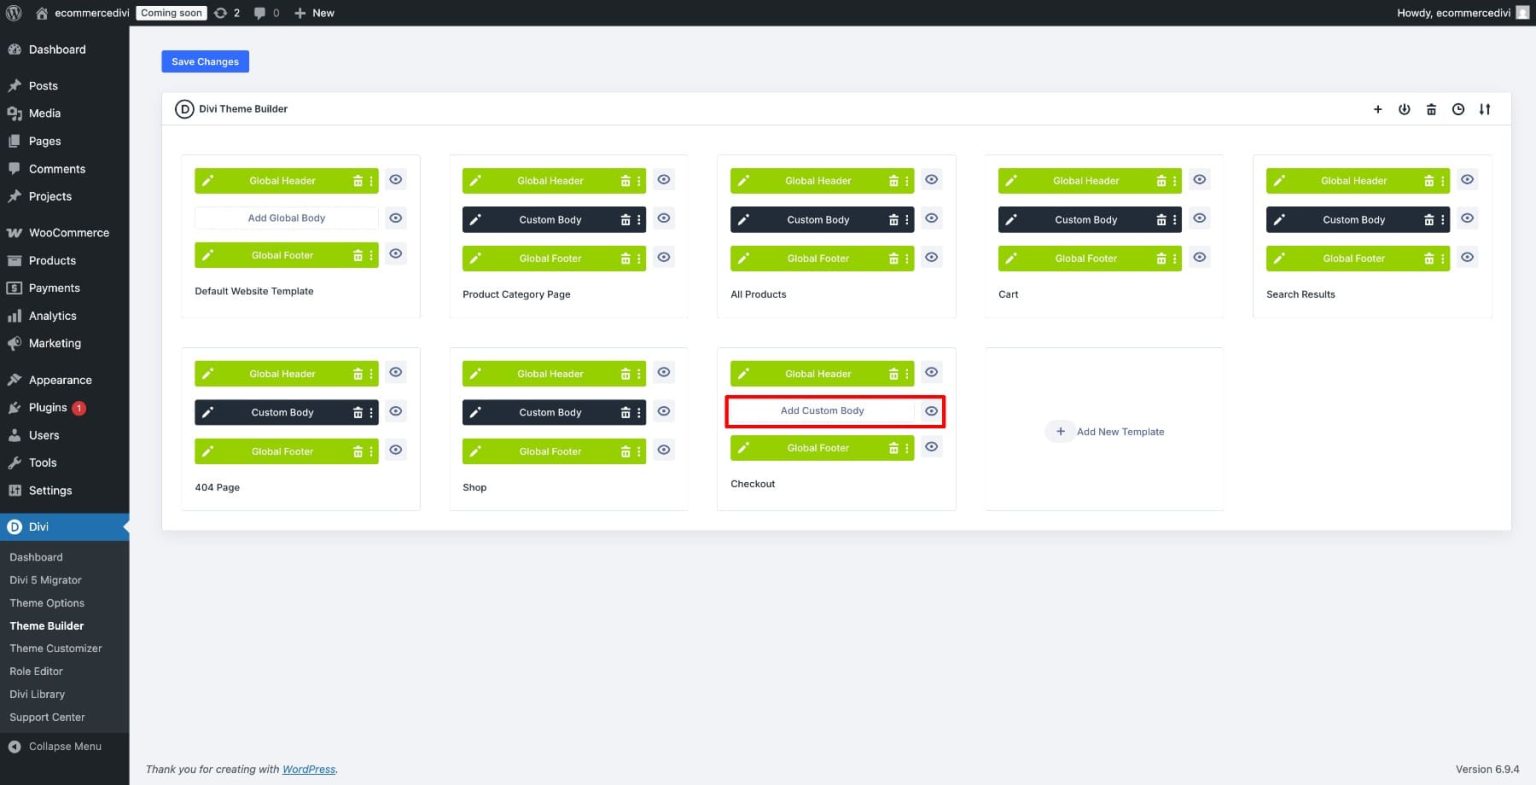Screen dimensions: 1536x785
Task: Select Divi Library in the sidebar
Action: pyautogui.click(x=37, y=694)
